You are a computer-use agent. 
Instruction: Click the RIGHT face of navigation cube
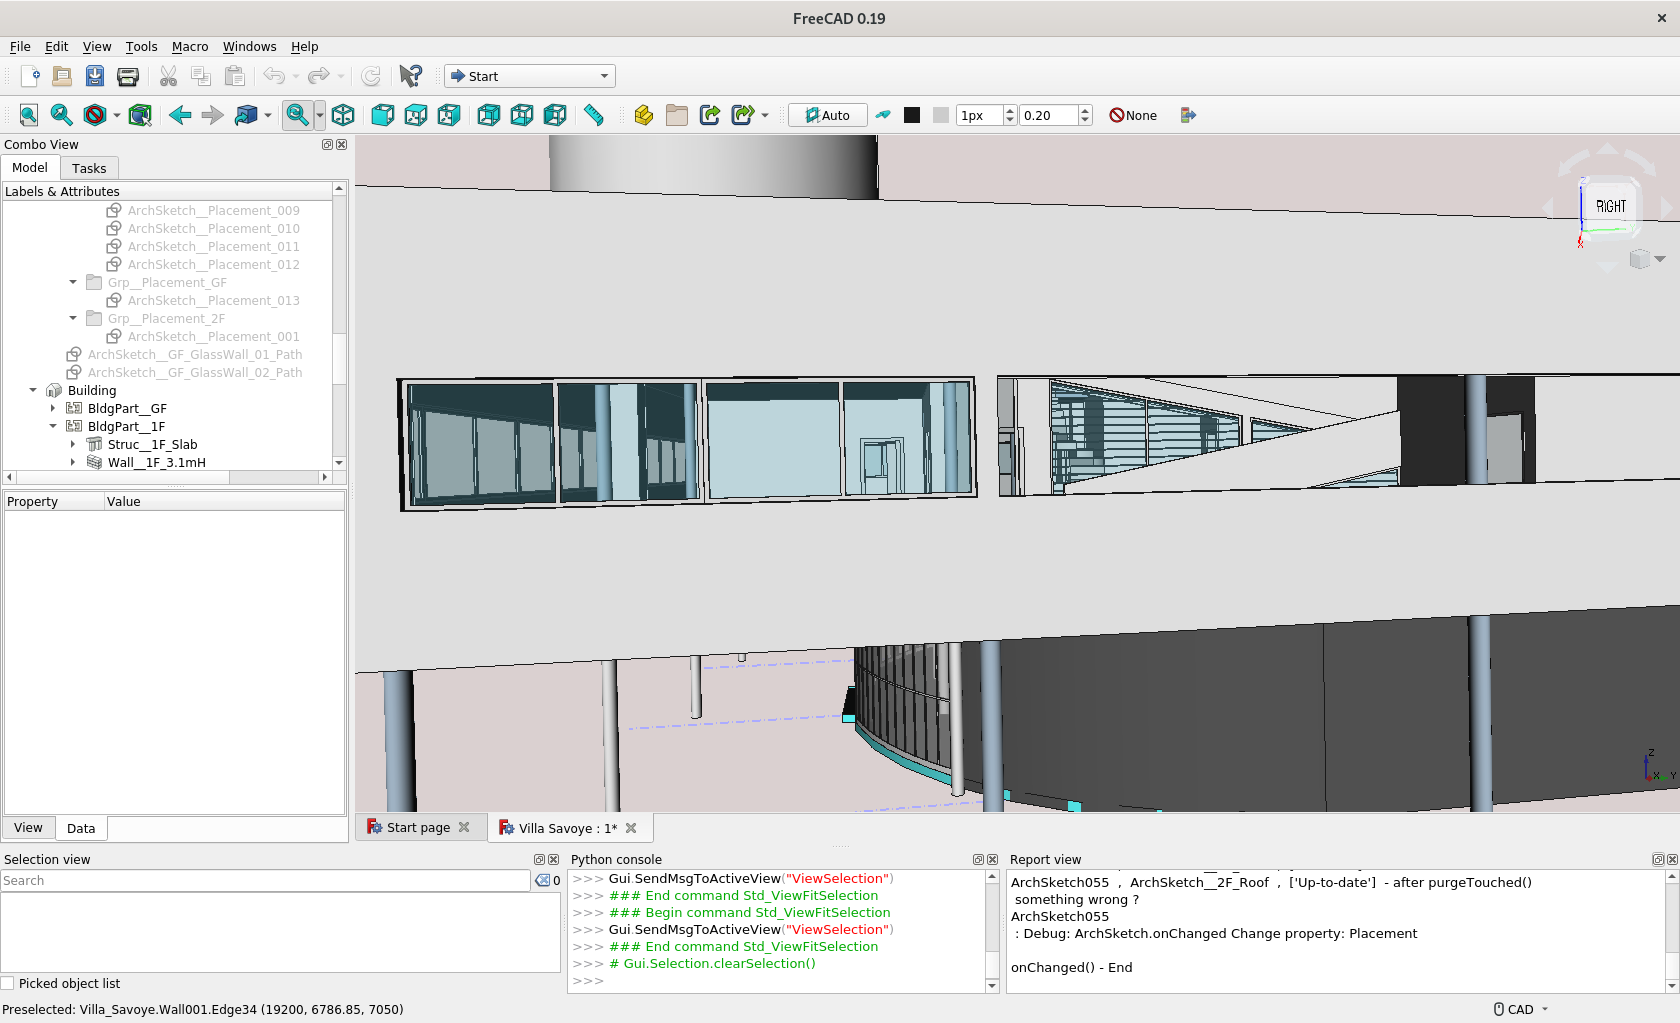[1610, 206]
